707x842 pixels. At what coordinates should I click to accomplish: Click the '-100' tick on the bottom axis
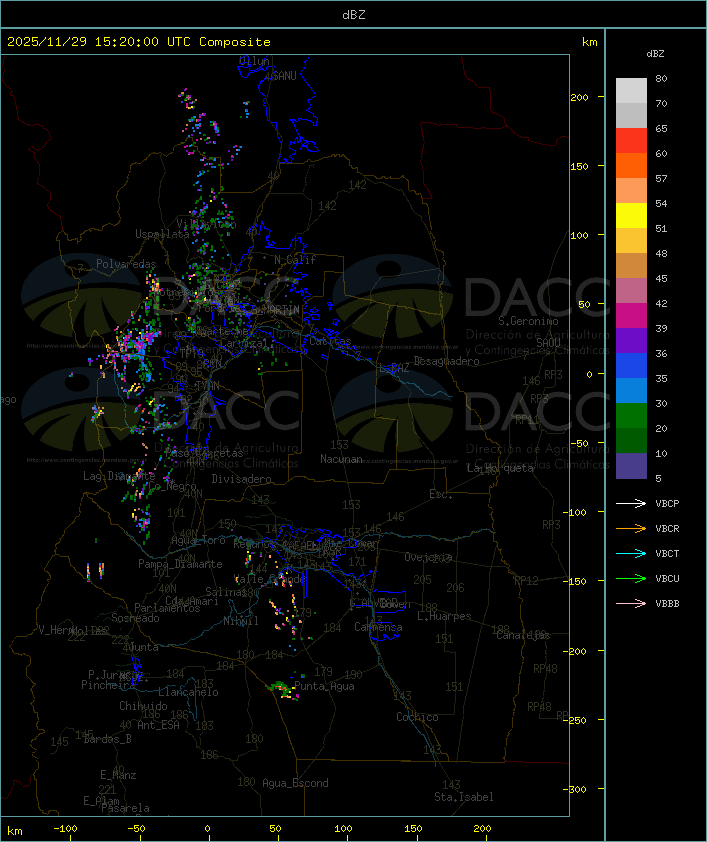tap(65, 829)
